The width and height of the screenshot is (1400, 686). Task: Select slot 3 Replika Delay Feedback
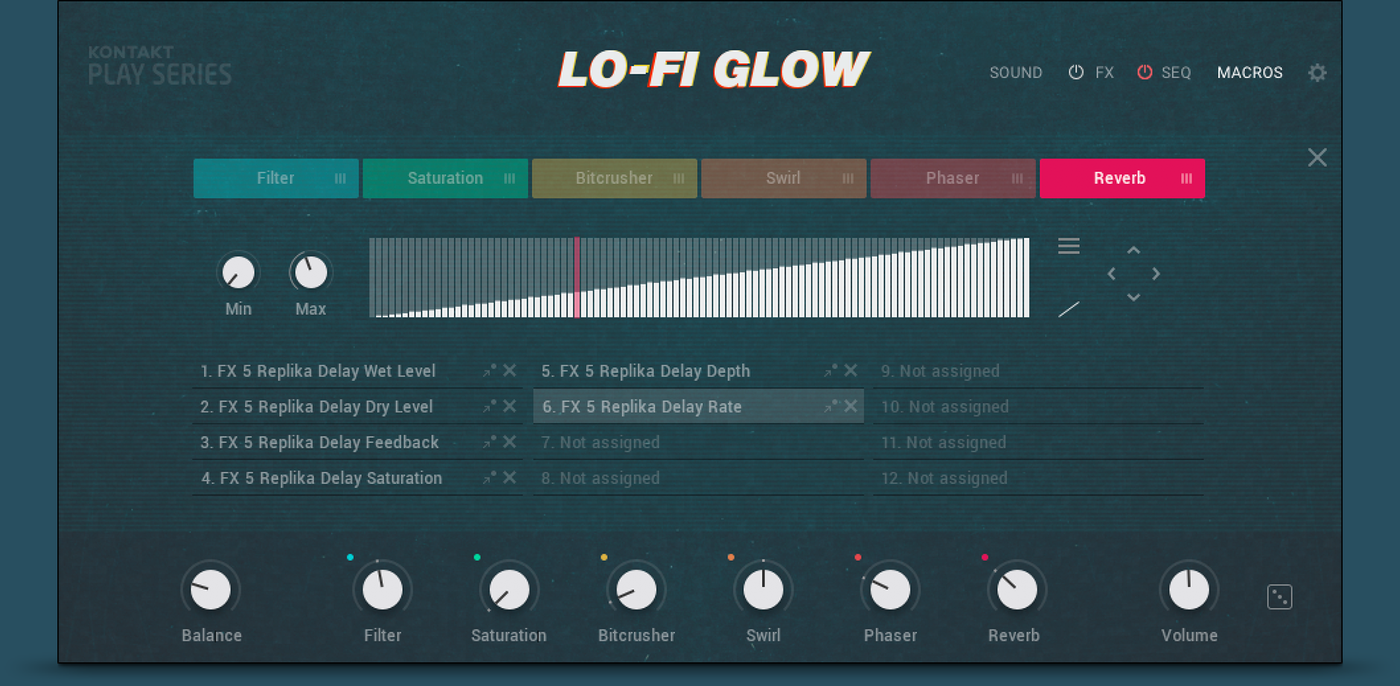coord(358,442)
